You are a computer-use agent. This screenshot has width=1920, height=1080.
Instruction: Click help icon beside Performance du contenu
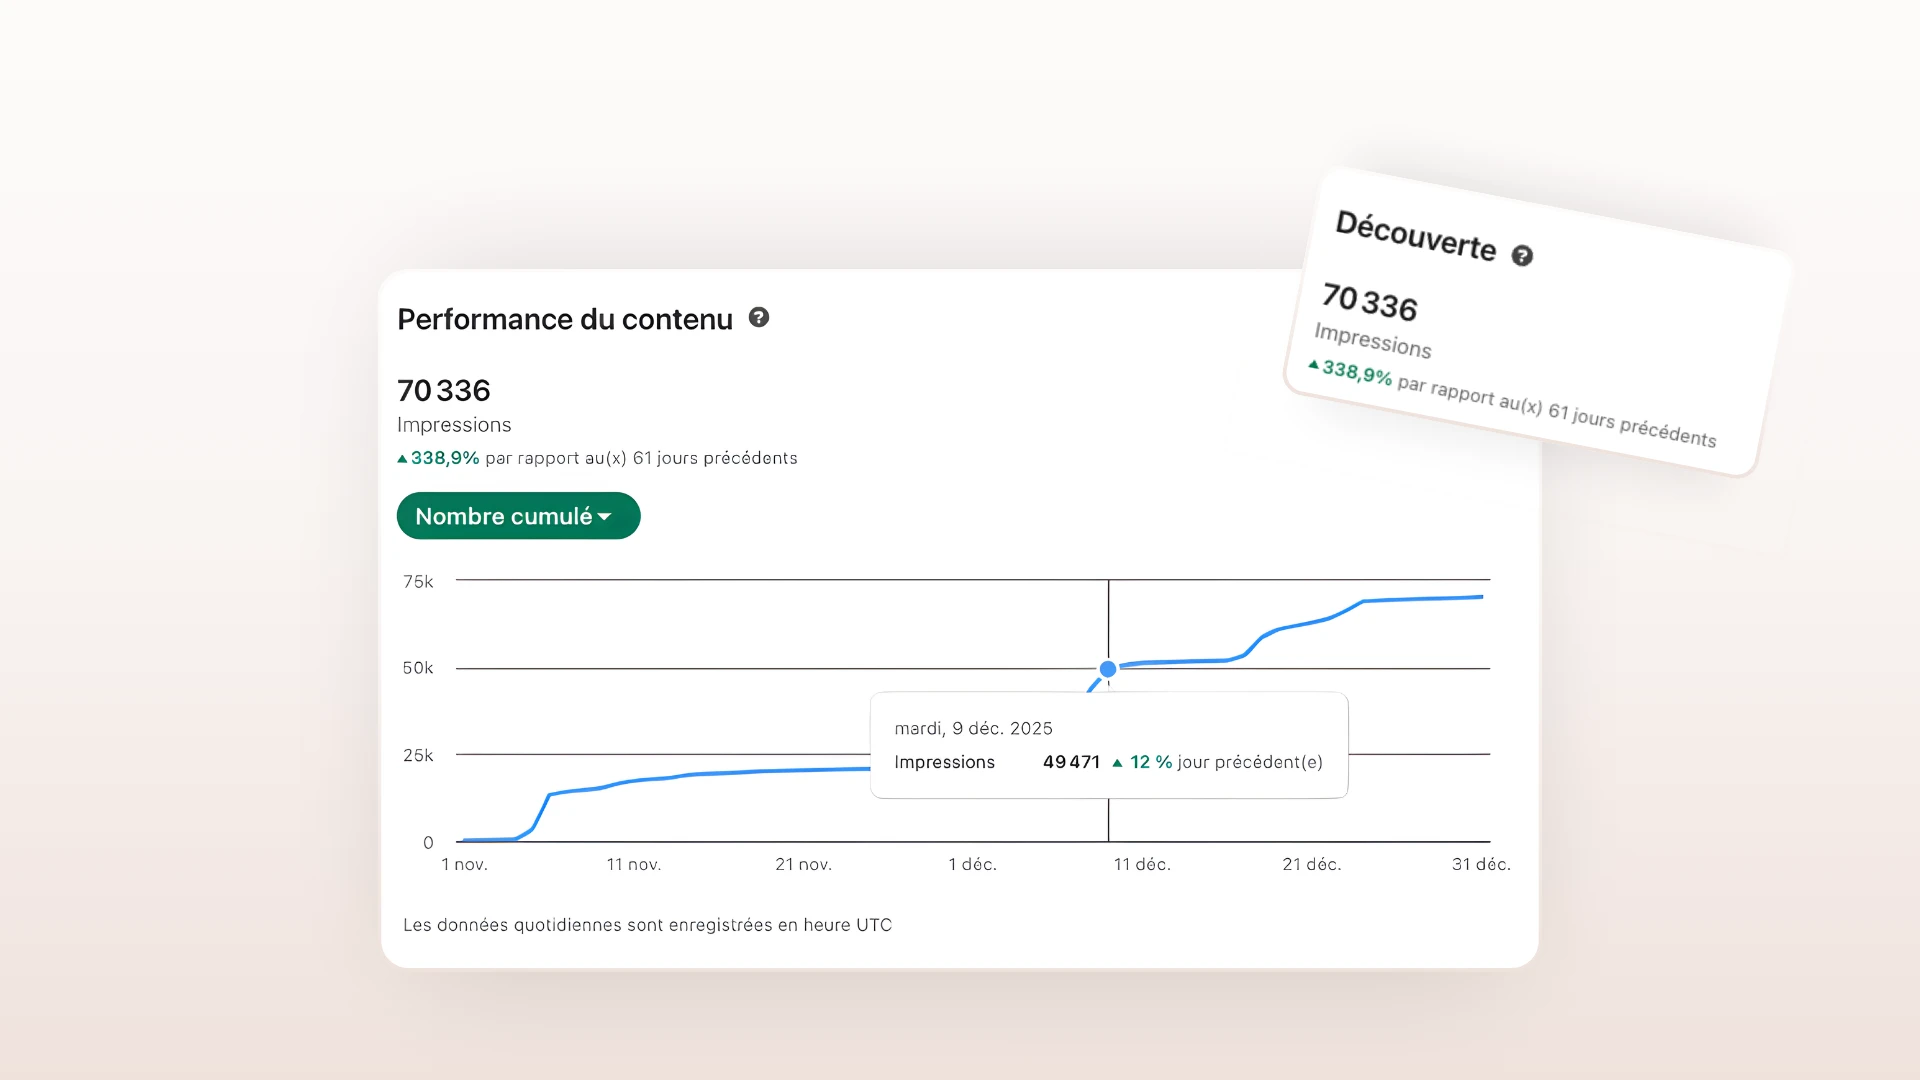(759, 318)
